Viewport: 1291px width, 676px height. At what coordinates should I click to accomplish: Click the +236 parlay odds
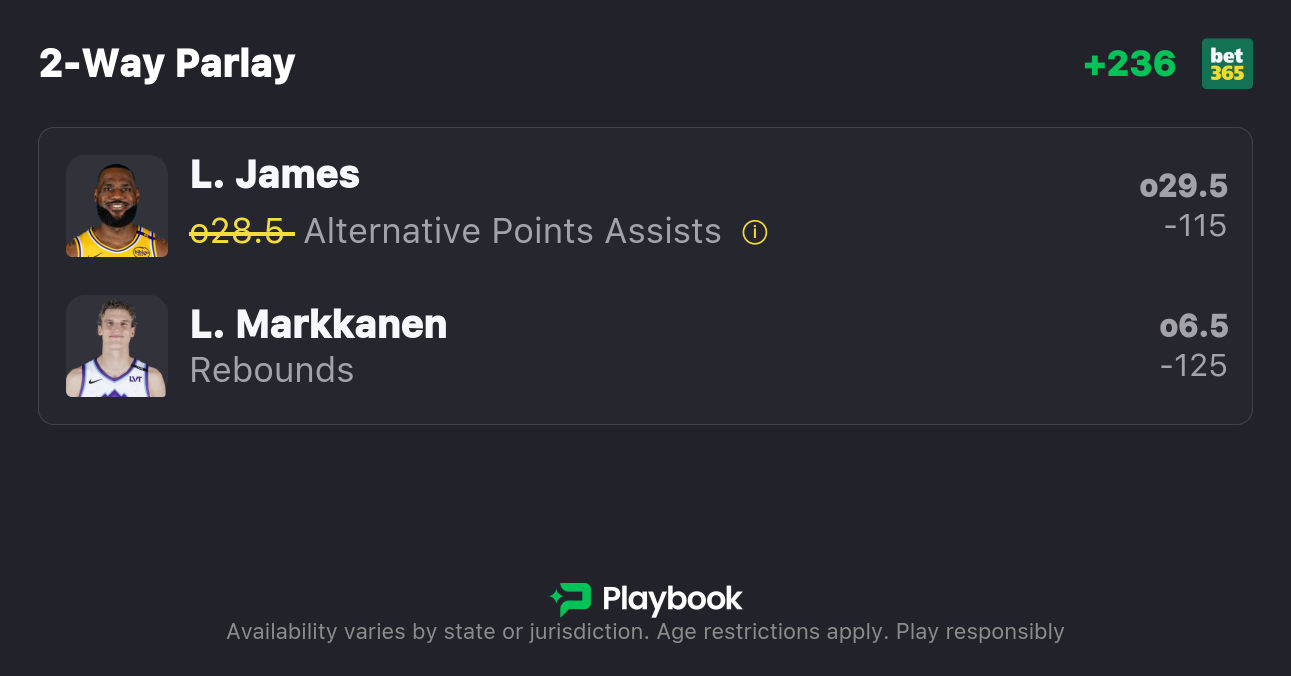pos(1130,64)
